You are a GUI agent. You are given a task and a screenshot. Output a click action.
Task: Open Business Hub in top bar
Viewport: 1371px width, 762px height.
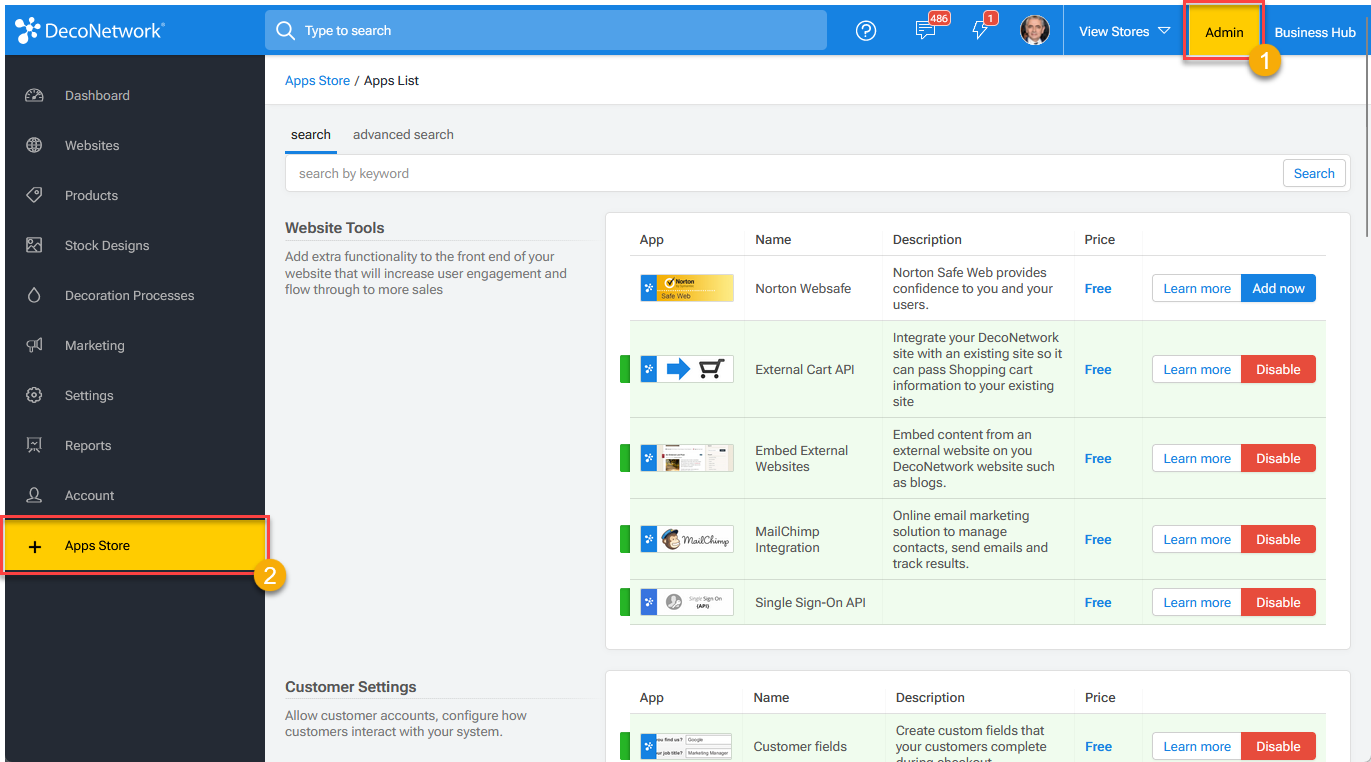pos(1315,32)
